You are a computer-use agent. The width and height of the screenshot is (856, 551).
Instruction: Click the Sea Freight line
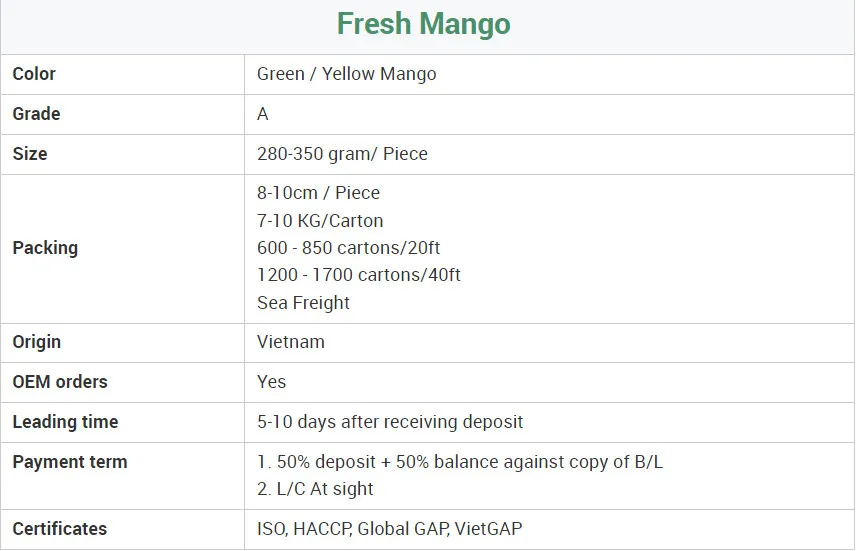click(303, 302)
